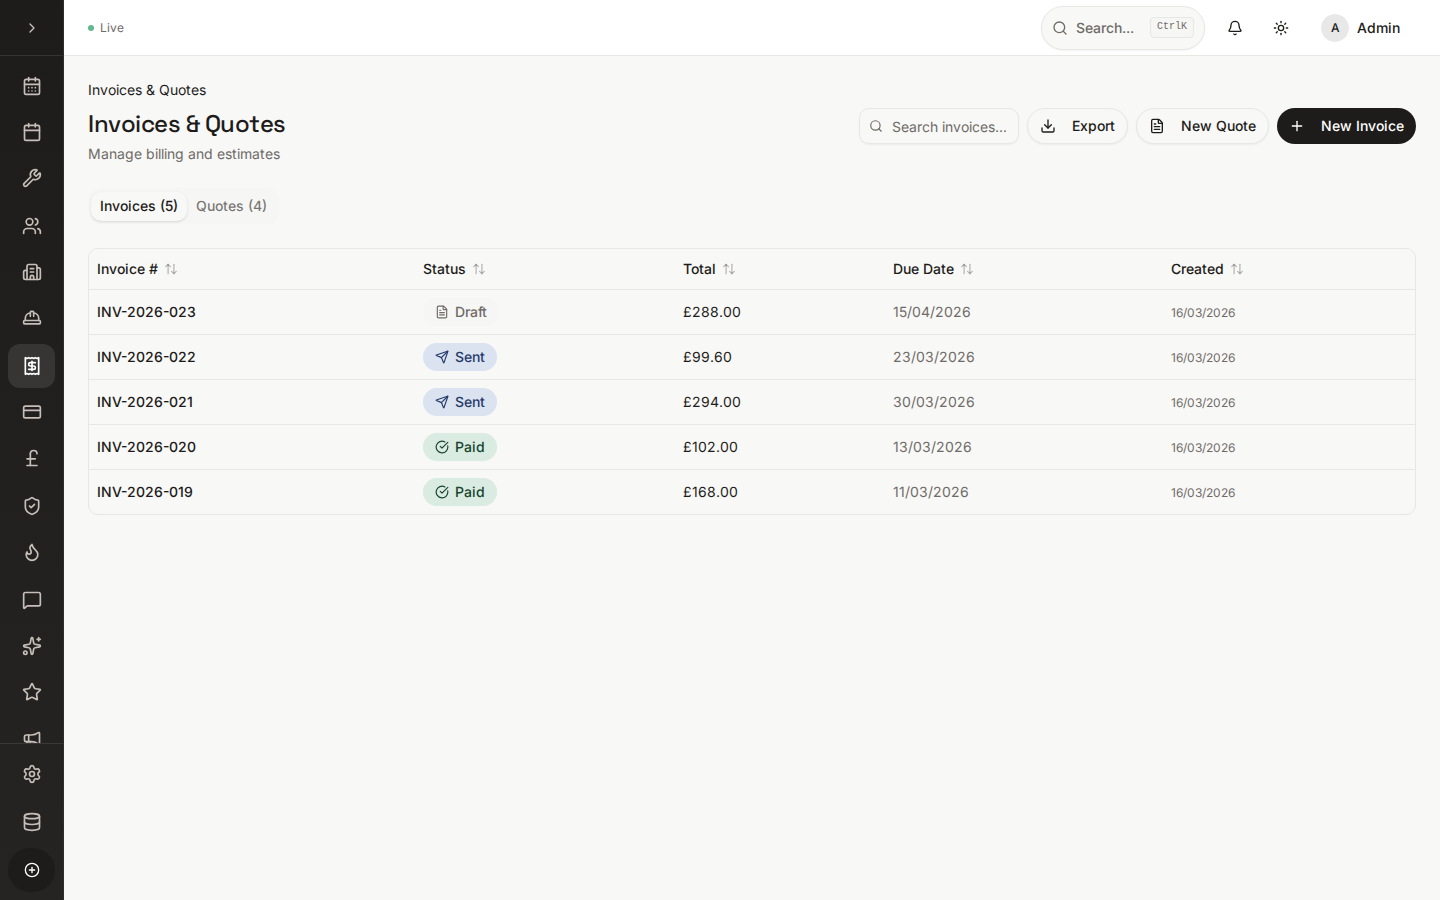The height and width of the screenshot is (900, 1440).
Task: Export the invoice list
Action: click(1077, 126)
